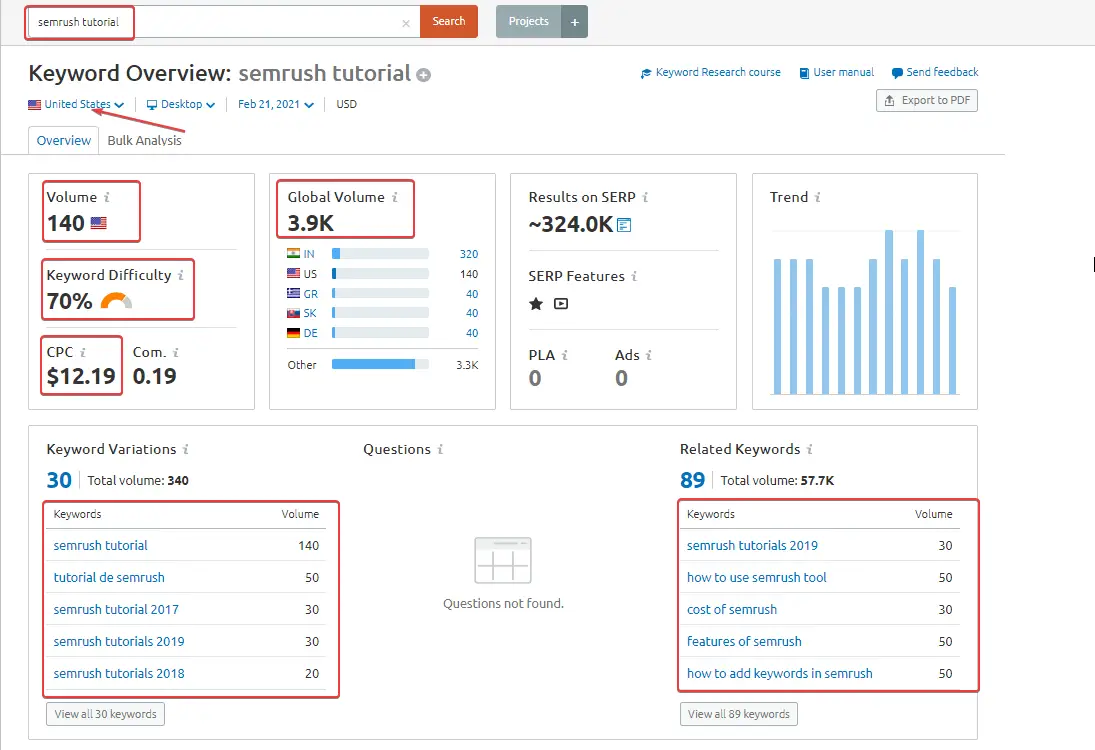
Task: Open the 'semrush tutorial 2017' keyword link
Action: point(116,610)
